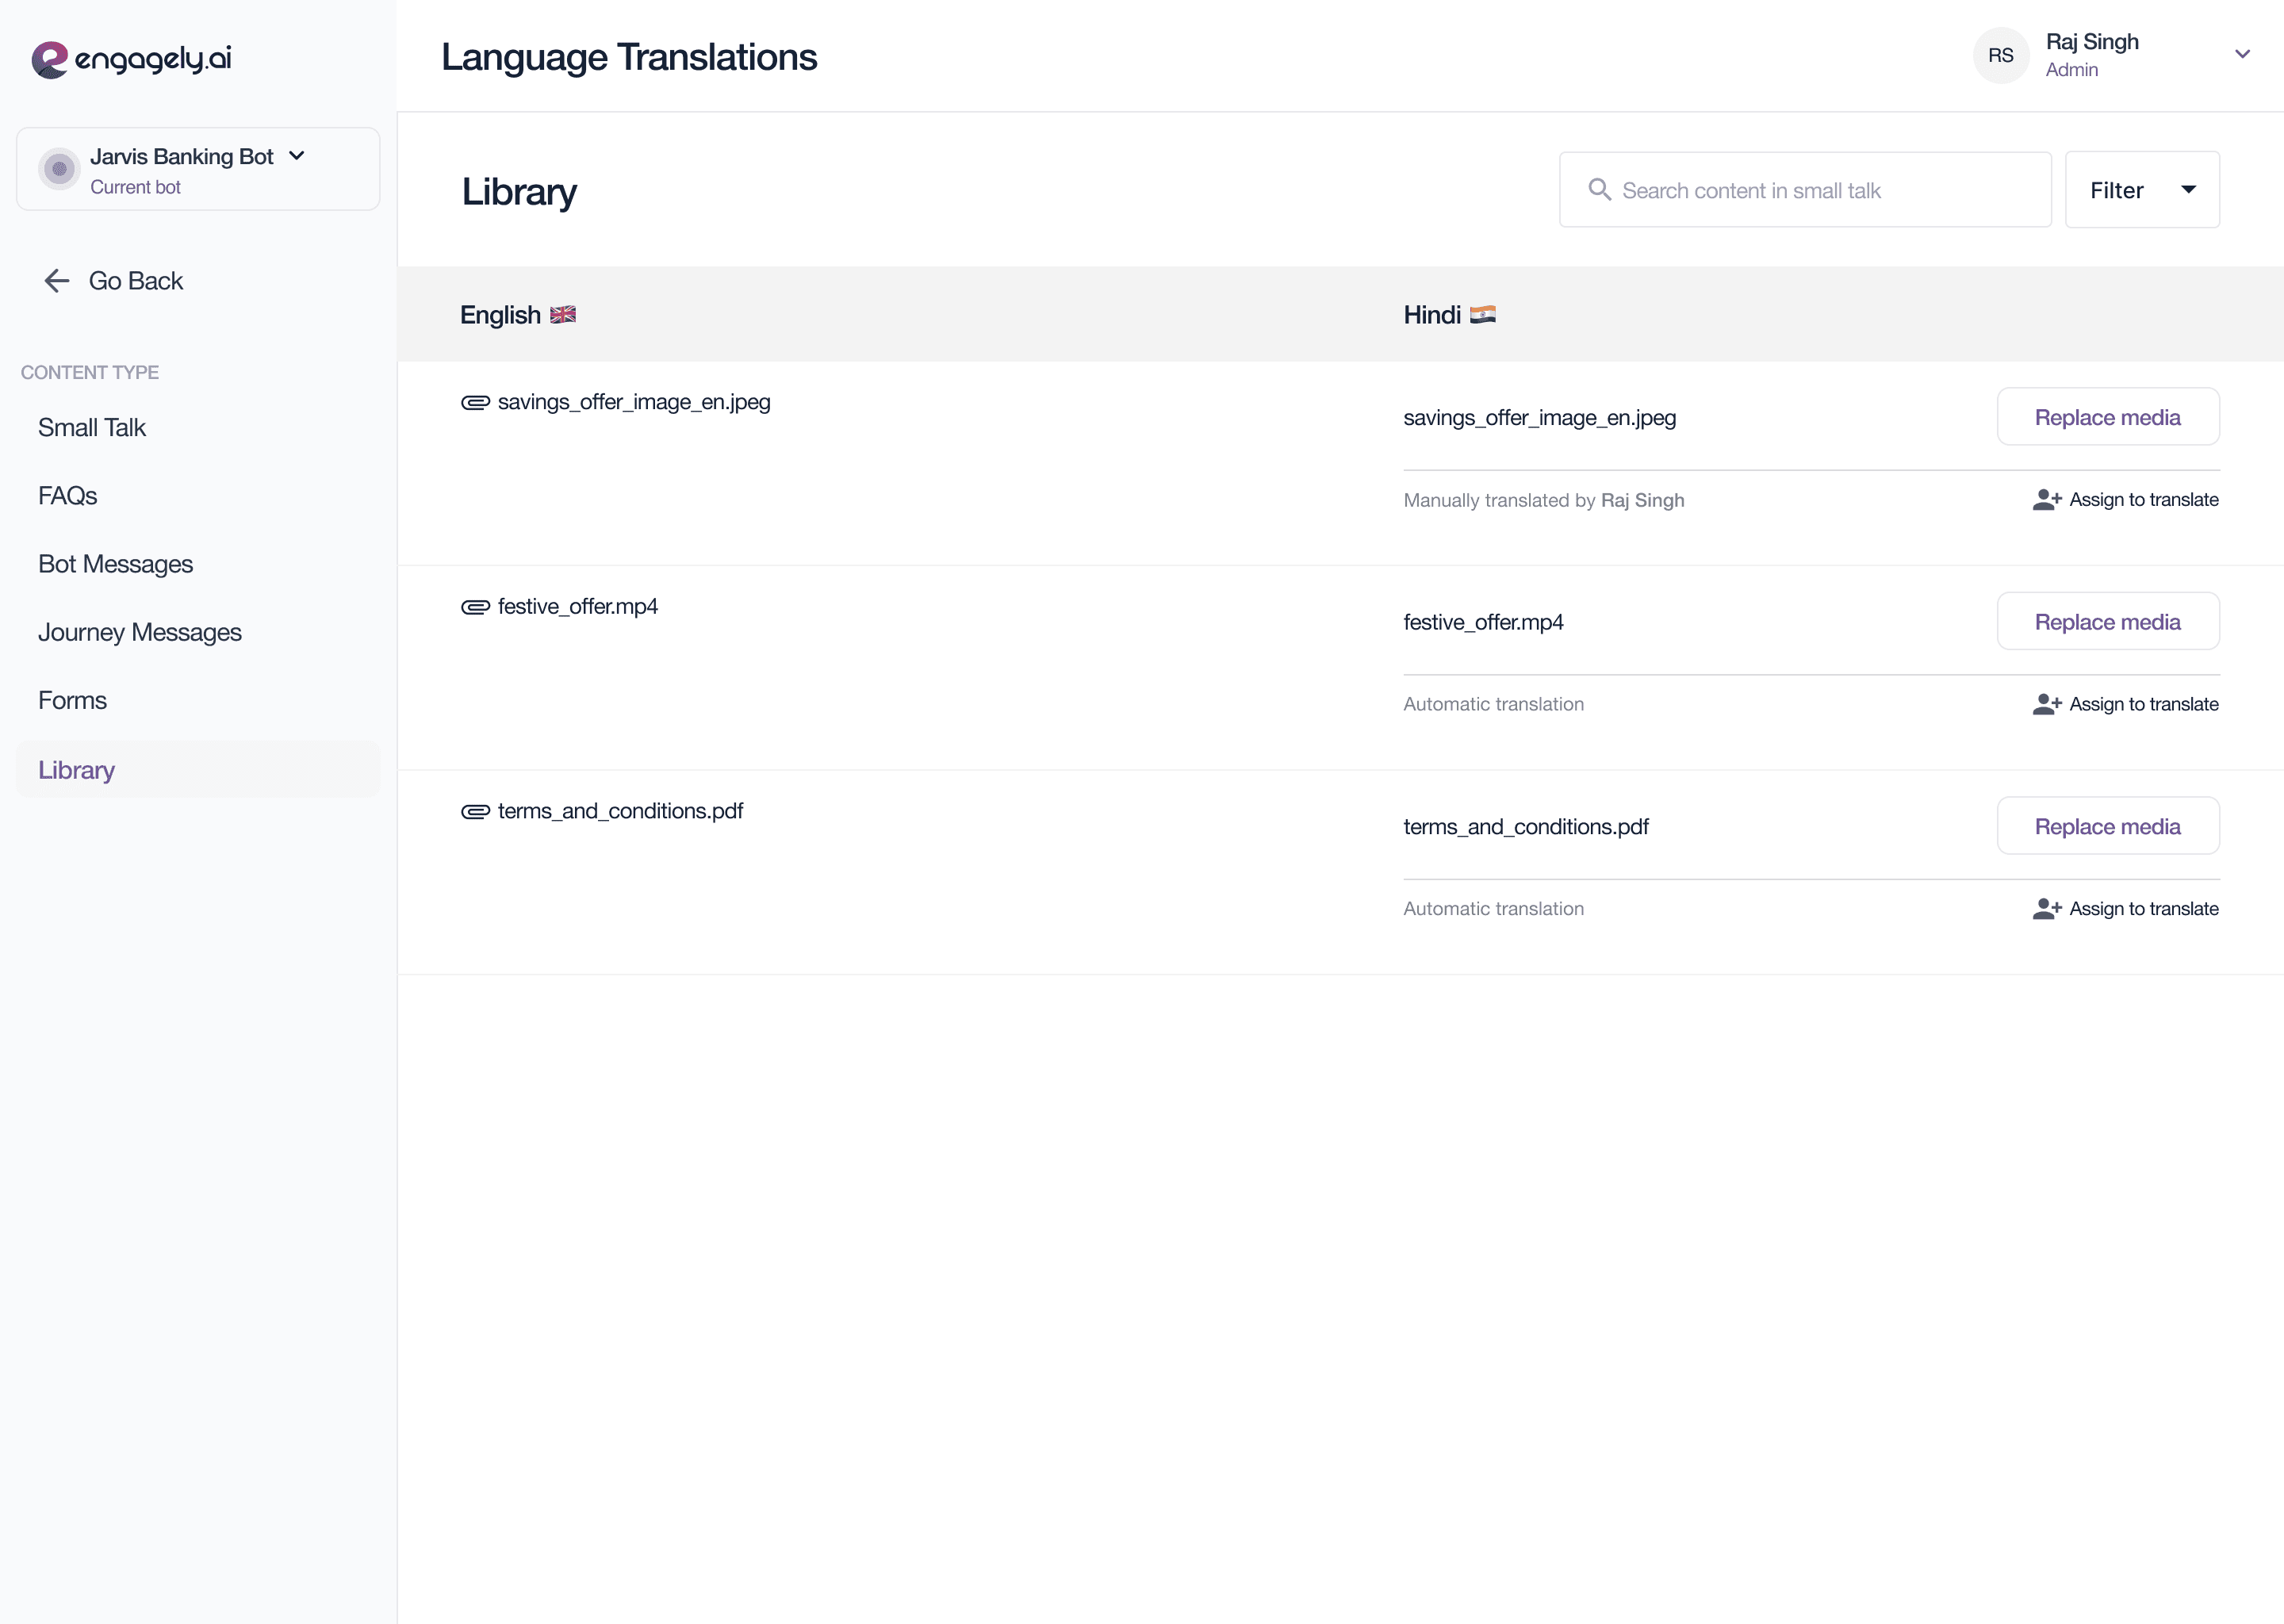Assign savings_offer_image_en.jpeg to translate
The width and height of the screenshot is (2284, 1624).
2125,500
